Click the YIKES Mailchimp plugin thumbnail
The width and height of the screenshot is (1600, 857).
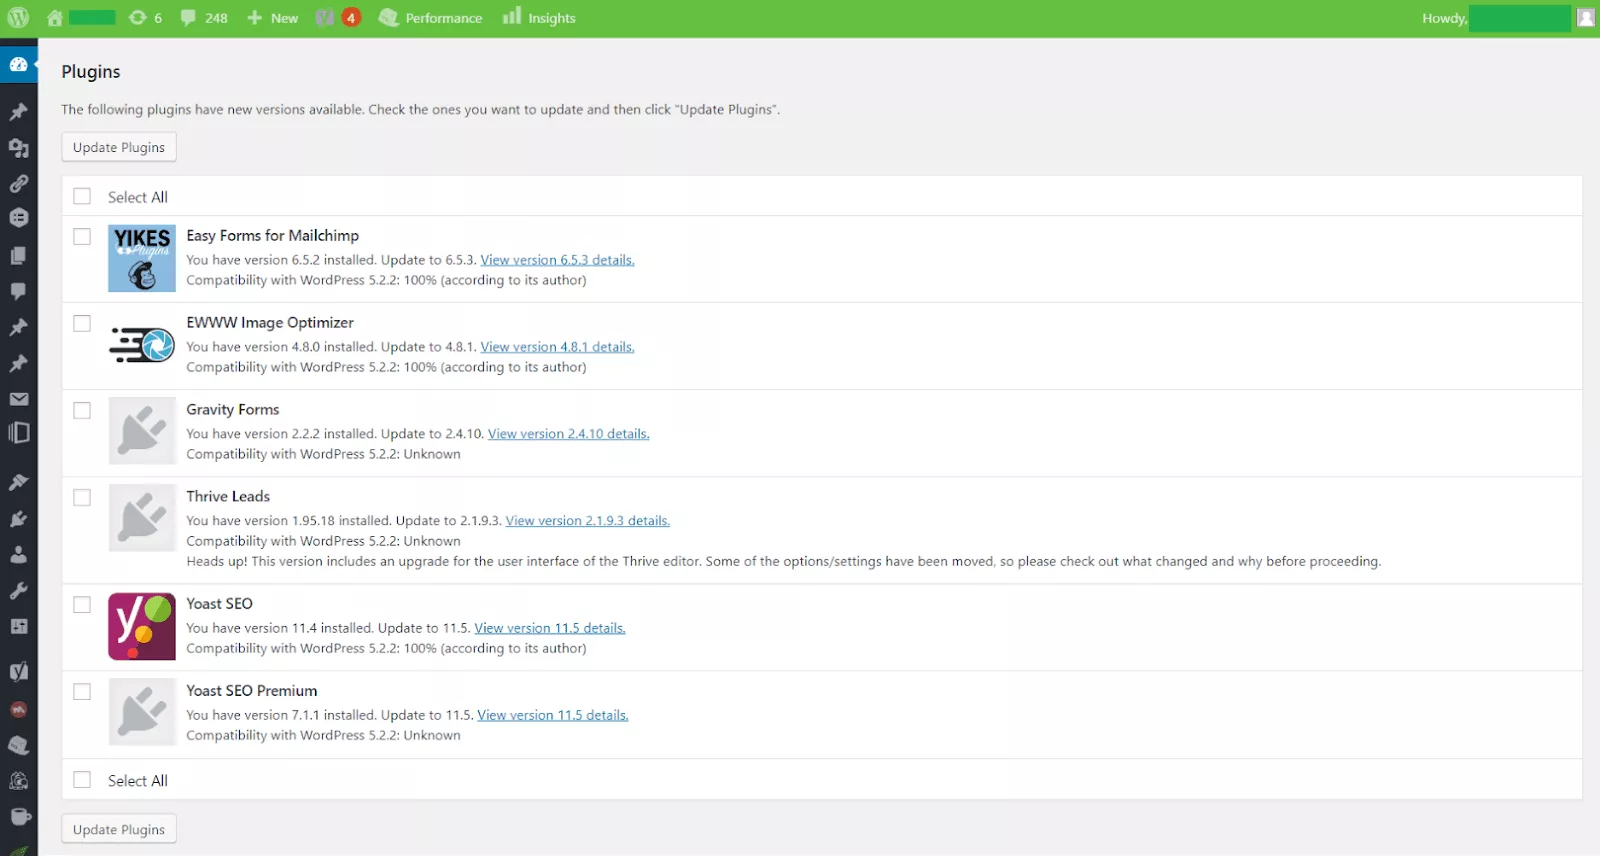tap(142, 258)
